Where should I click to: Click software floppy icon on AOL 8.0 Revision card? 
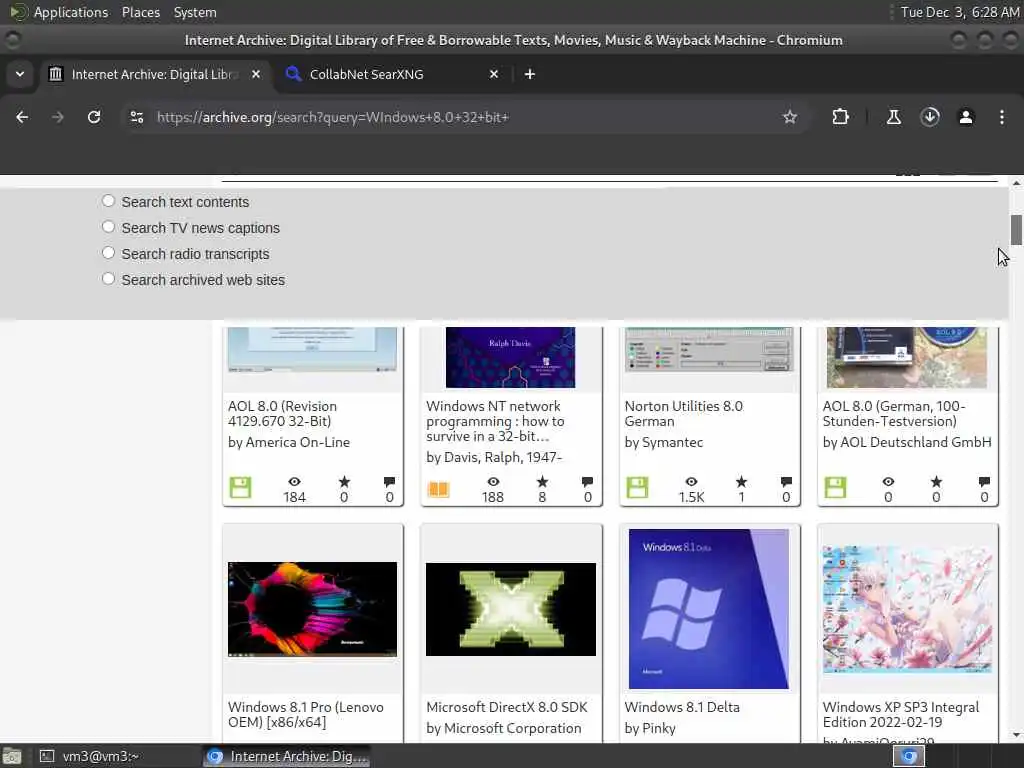click(240, 487)
